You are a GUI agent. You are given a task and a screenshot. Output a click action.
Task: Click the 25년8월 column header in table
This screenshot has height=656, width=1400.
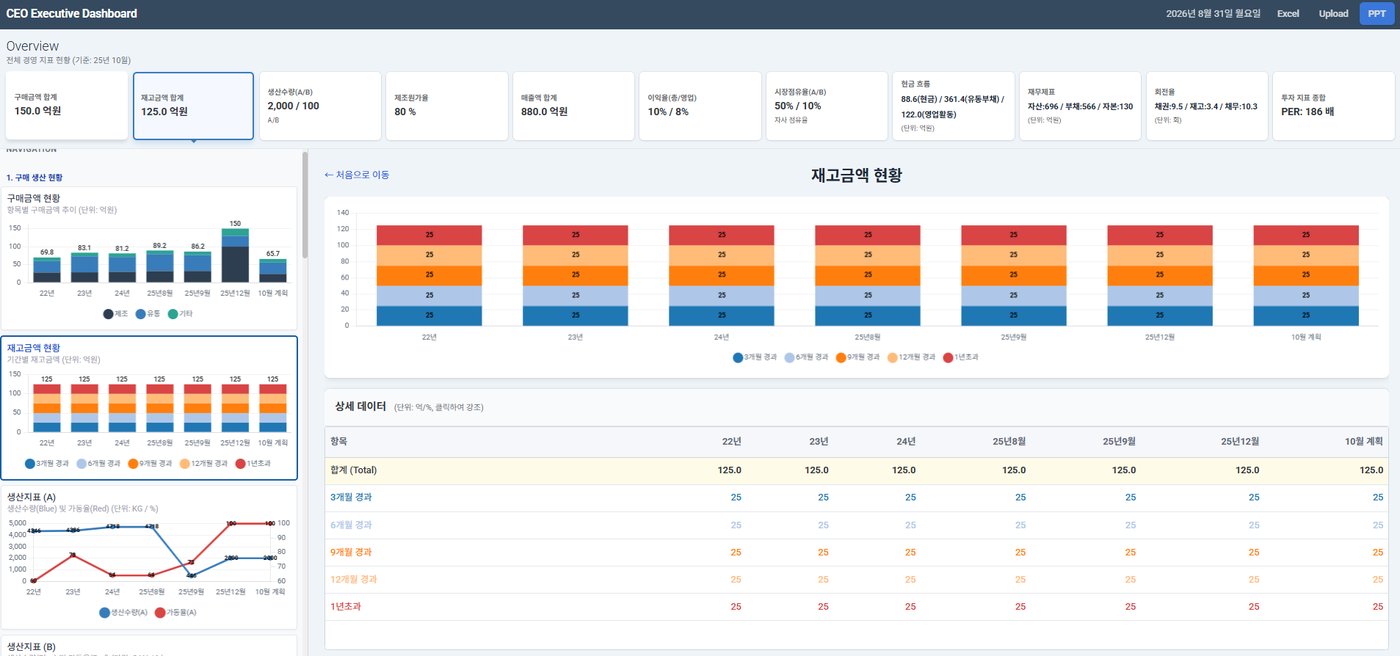1009,442
